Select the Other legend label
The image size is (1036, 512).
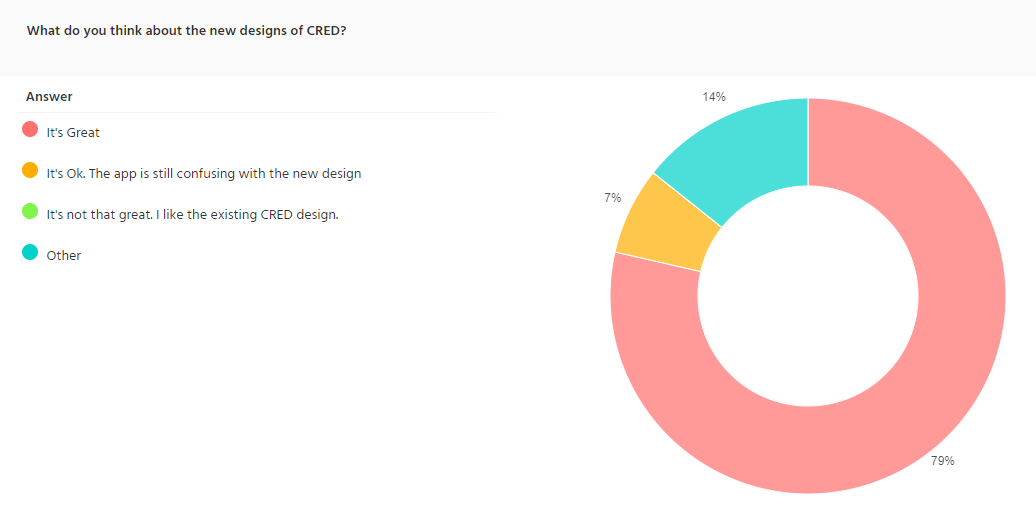coord(64,255)
